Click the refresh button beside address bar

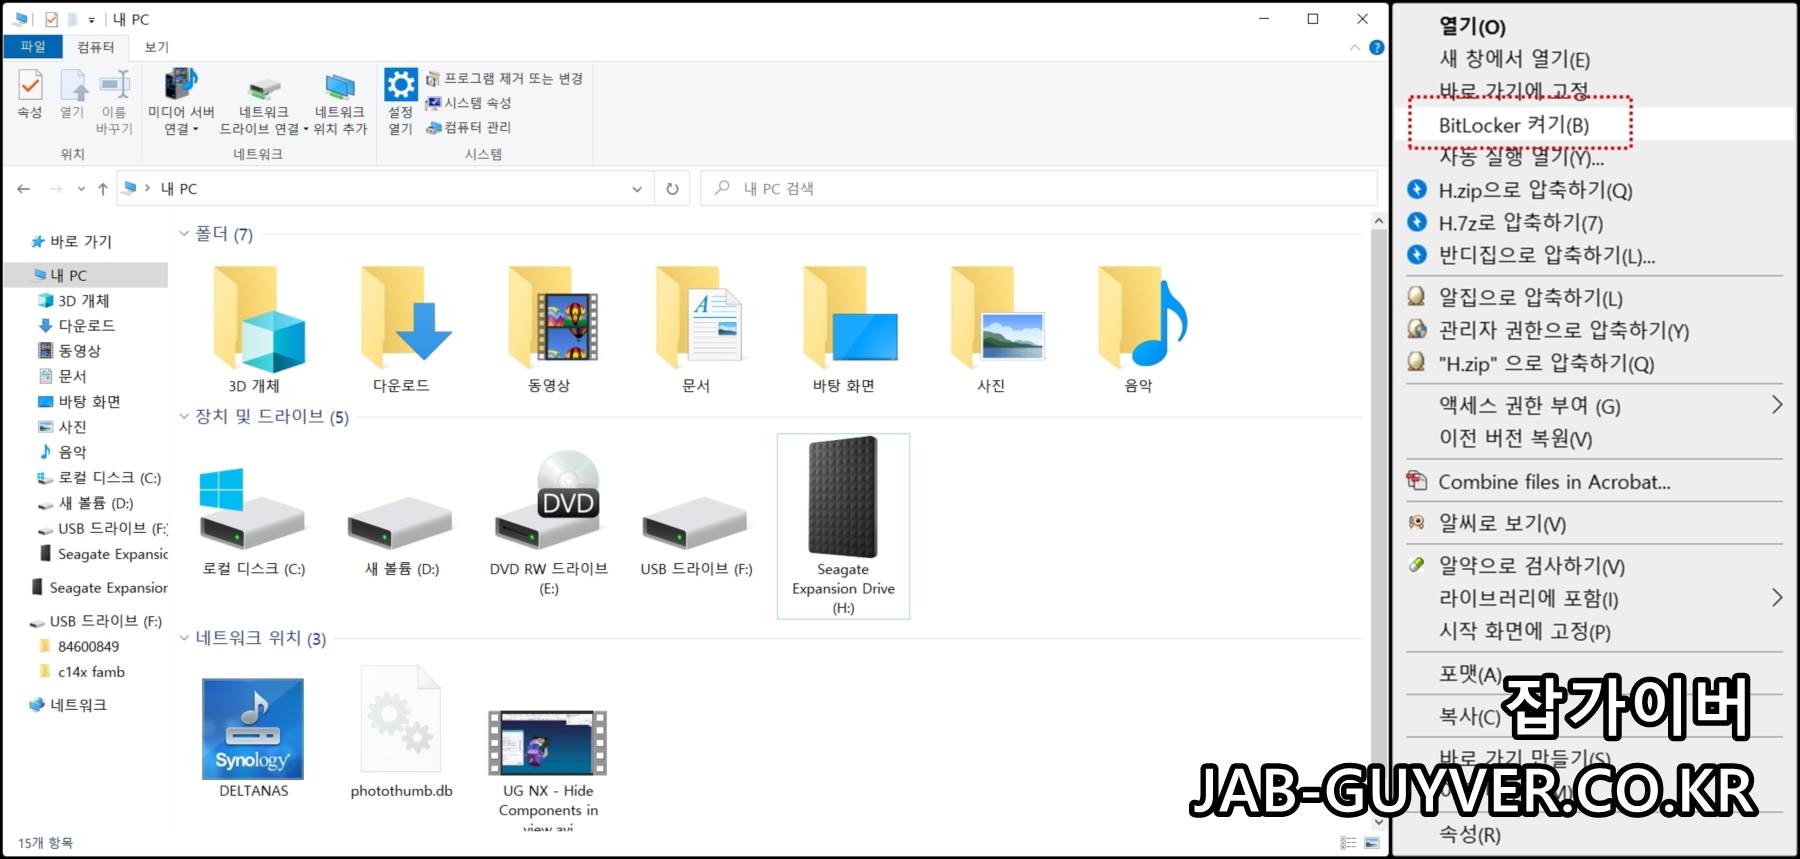[x=672, y=188]
